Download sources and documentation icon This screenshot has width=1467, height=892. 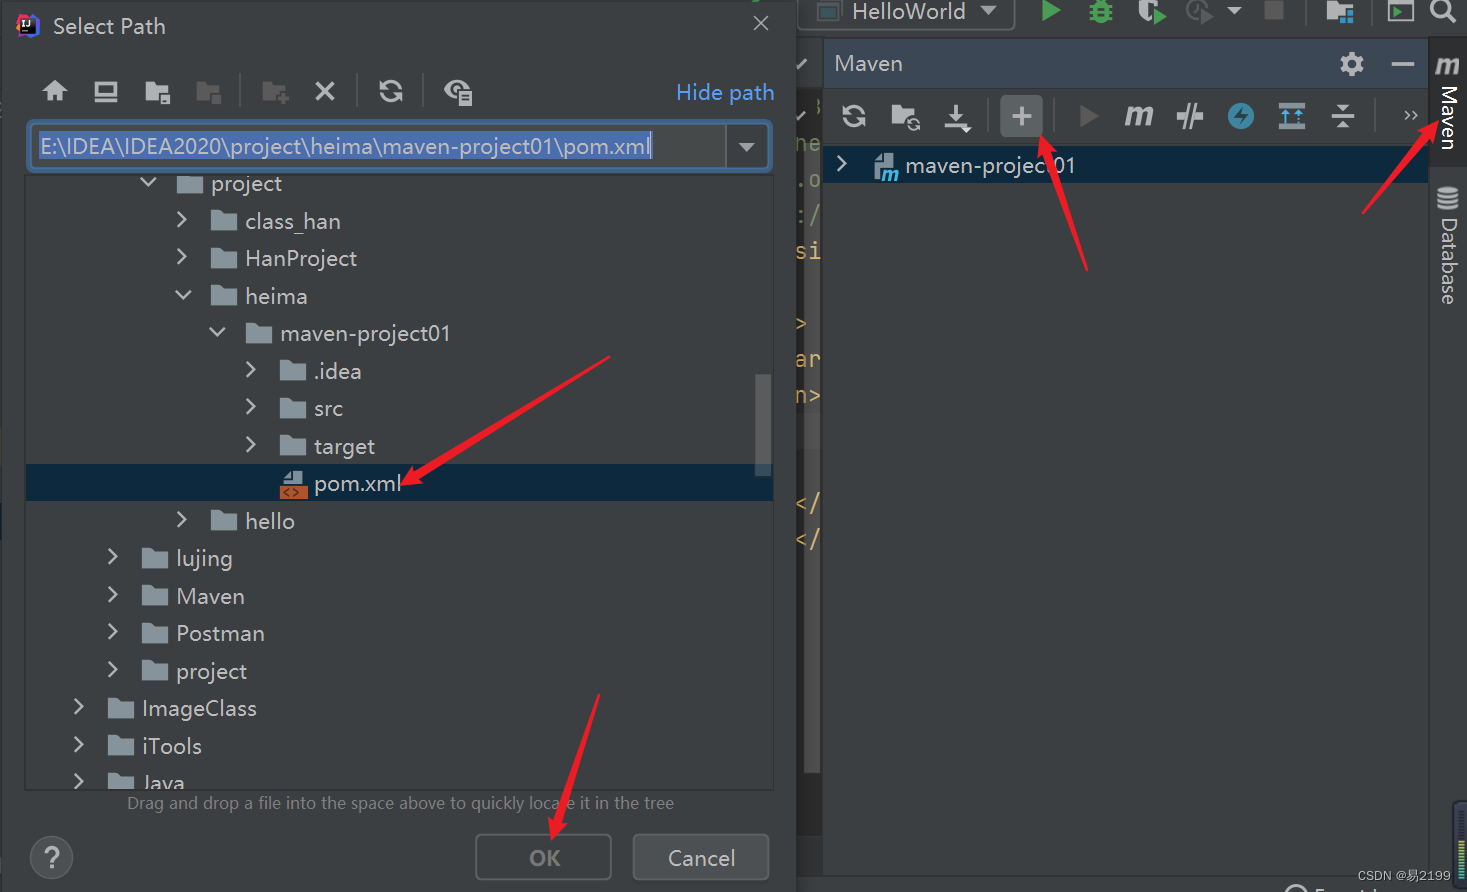coord(957,117)
